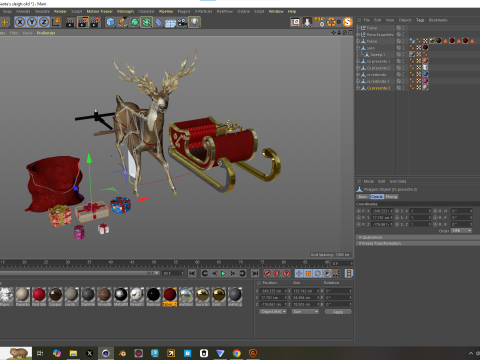Open Object Manager Tags menu
Screen dimensions: 480x360
pyautogui.click(x=420, y=20)
